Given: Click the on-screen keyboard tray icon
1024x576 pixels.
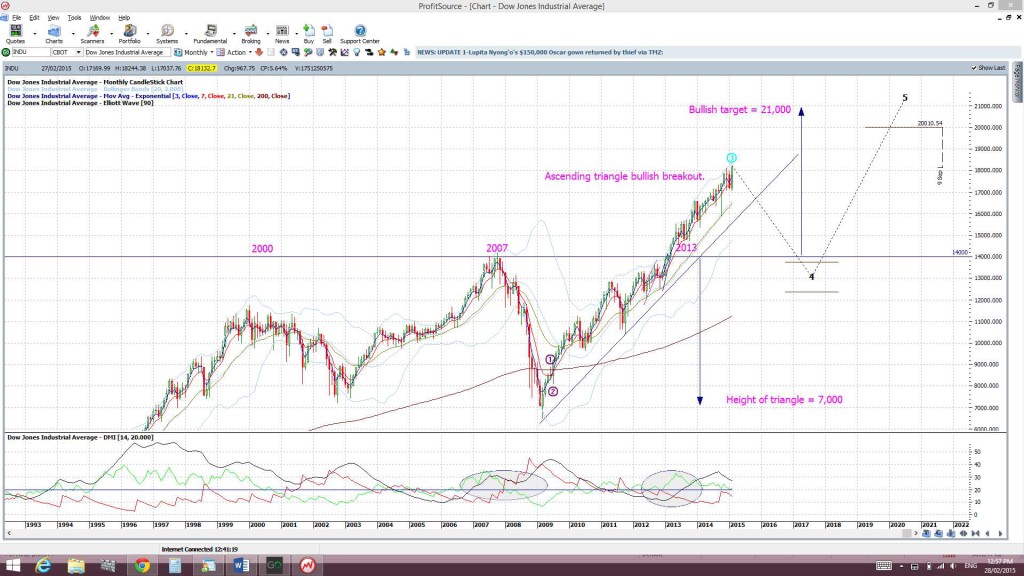Looking at the screenshot, I should pyautogui.click(x=884, y=566).
